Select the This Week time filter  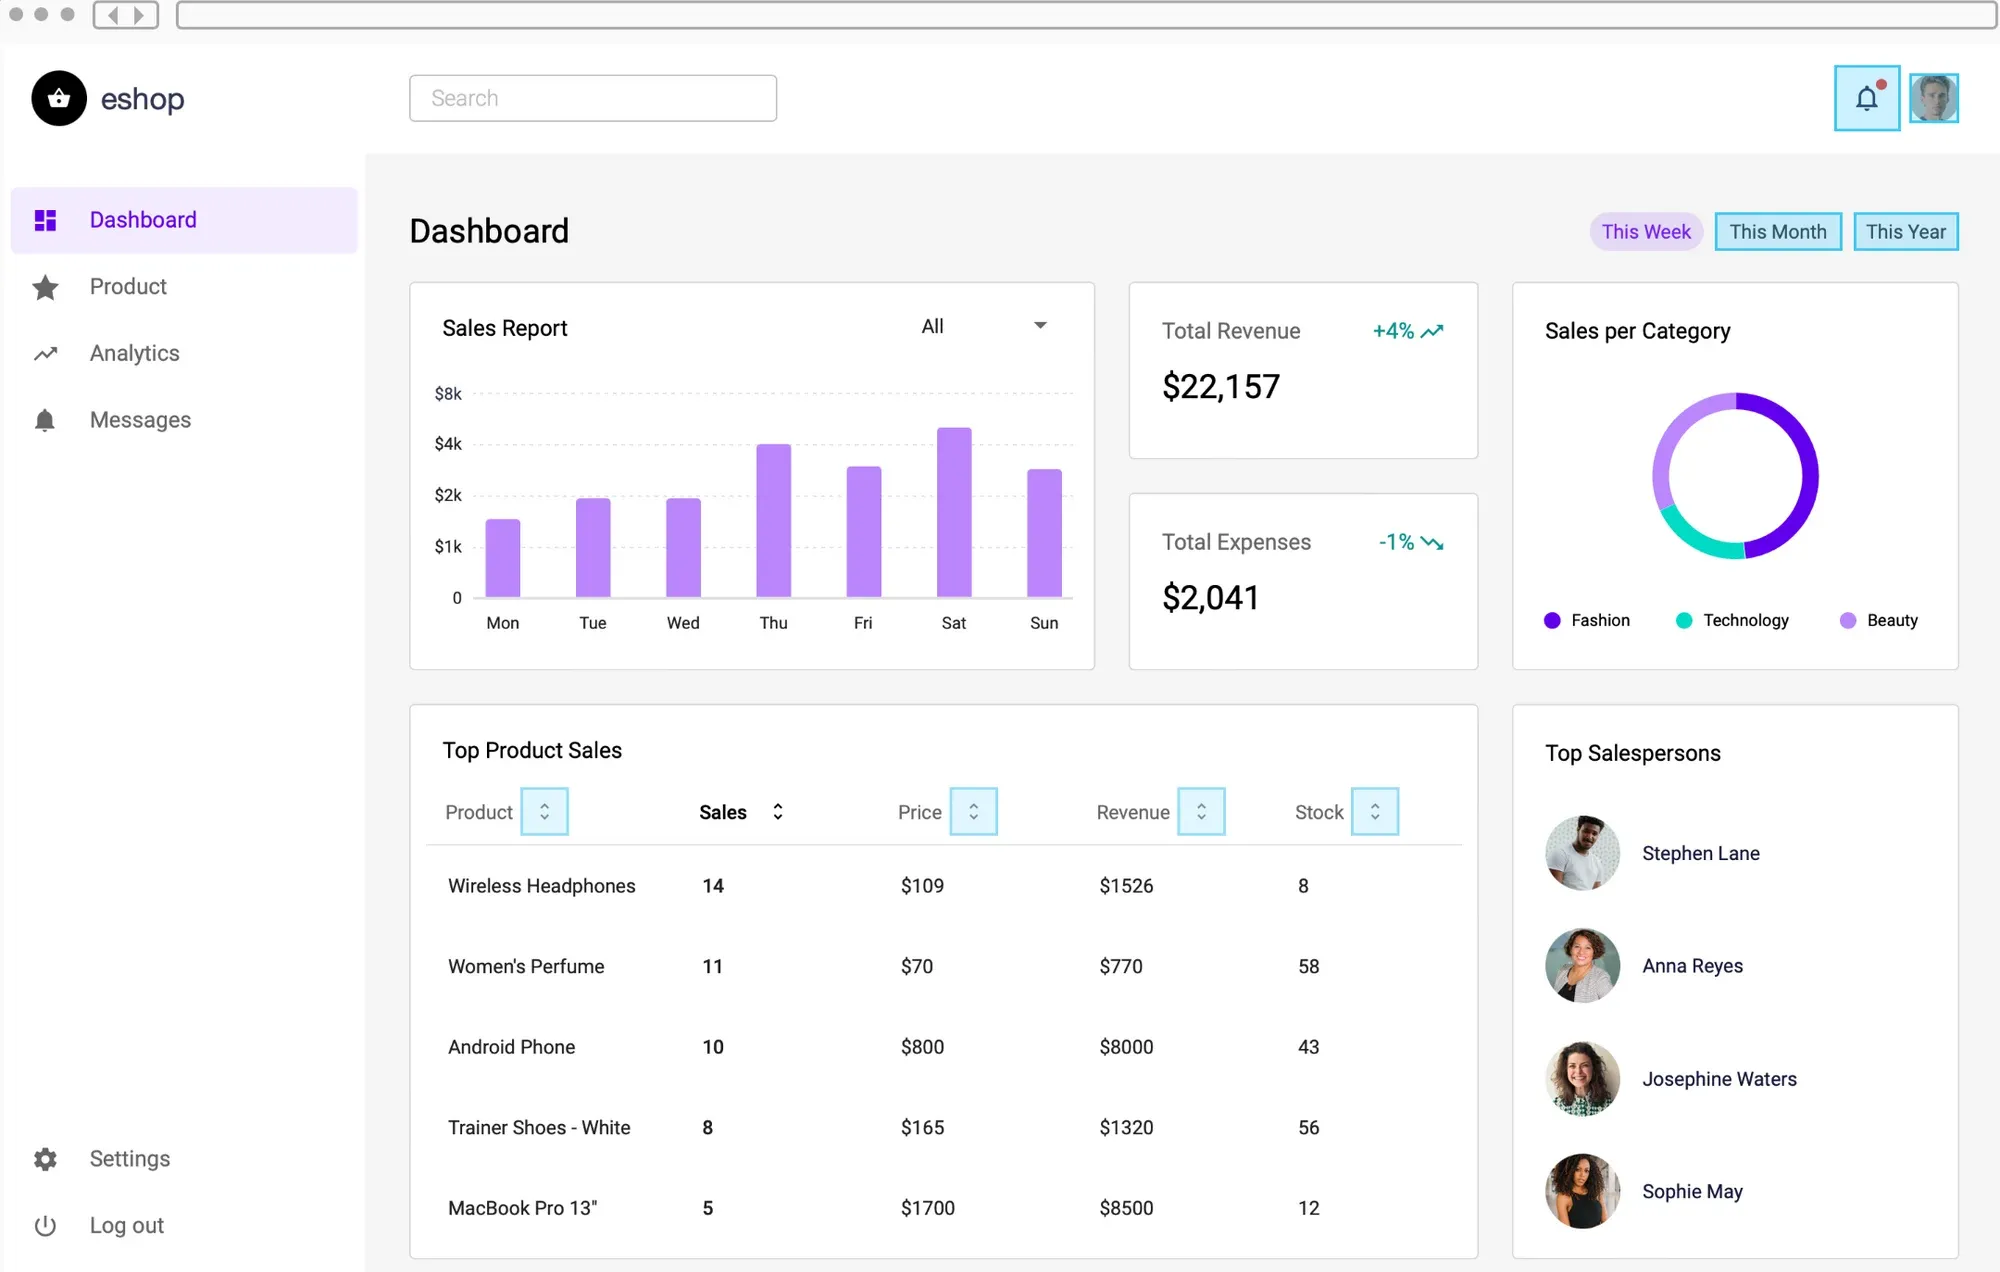coord(1645,232)
